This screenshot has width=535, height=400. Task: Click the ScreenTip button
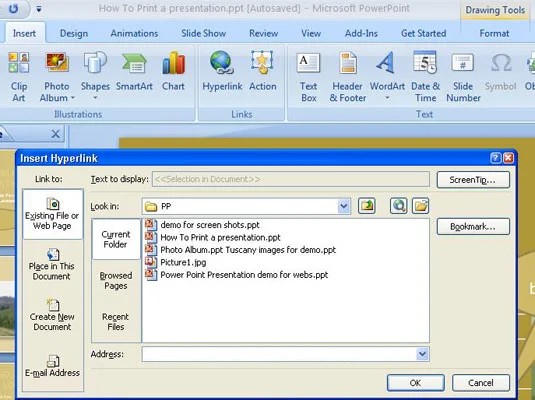point(473,180)
